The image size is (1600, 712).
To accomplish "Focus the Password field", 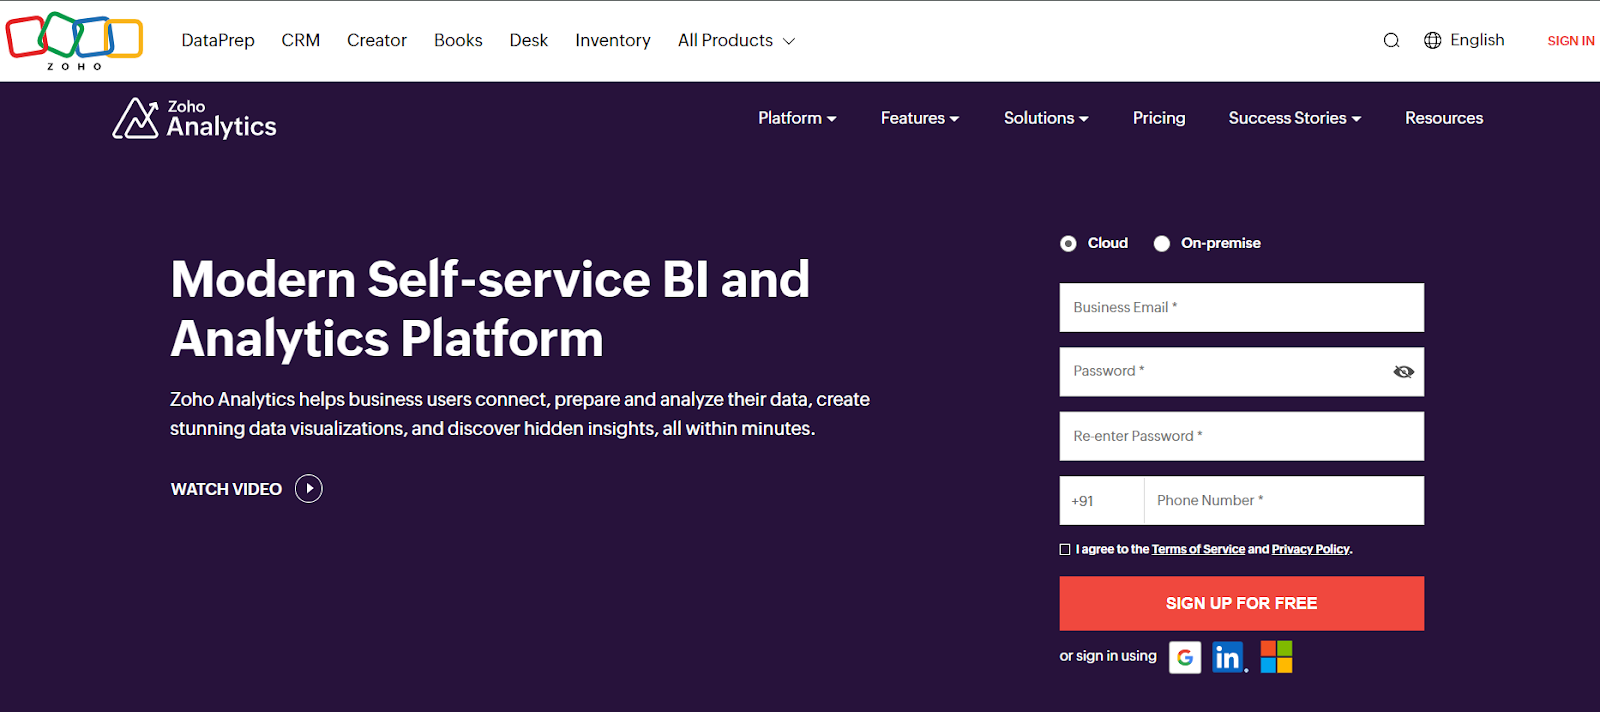I will point(1242,372).
